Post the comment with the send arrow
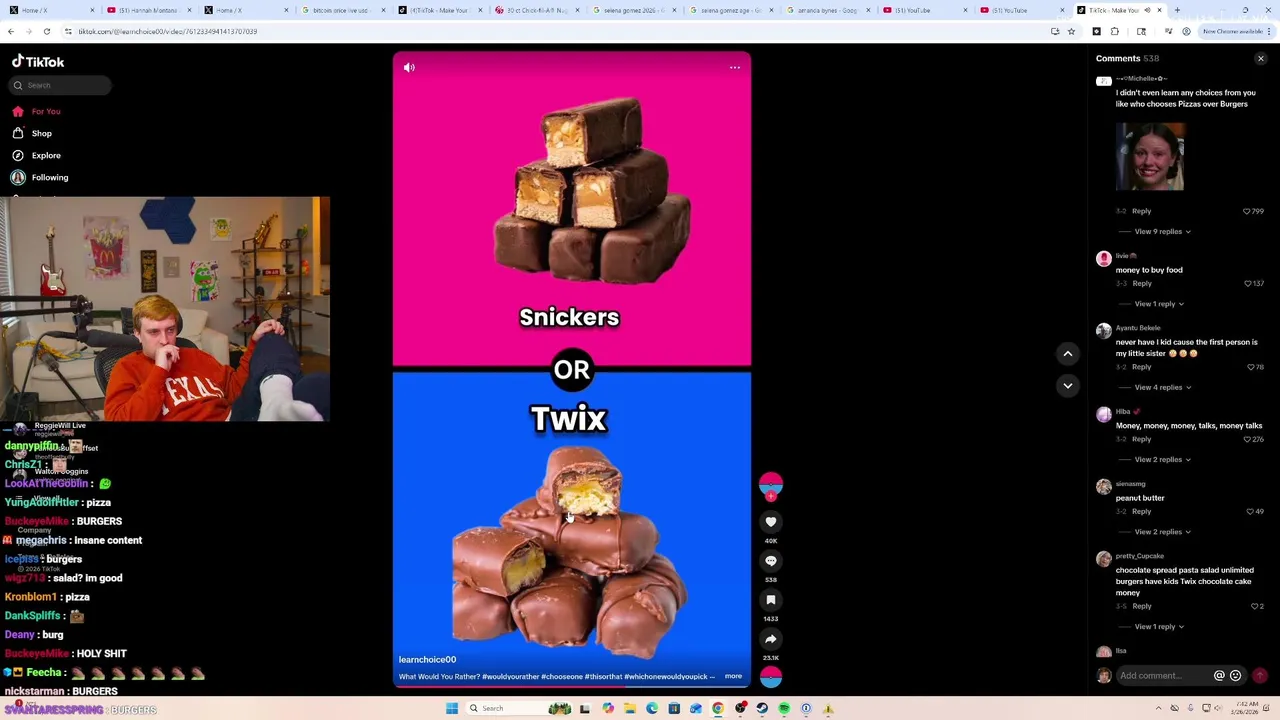The image size is (1280, 720). tap(1260, 676)
